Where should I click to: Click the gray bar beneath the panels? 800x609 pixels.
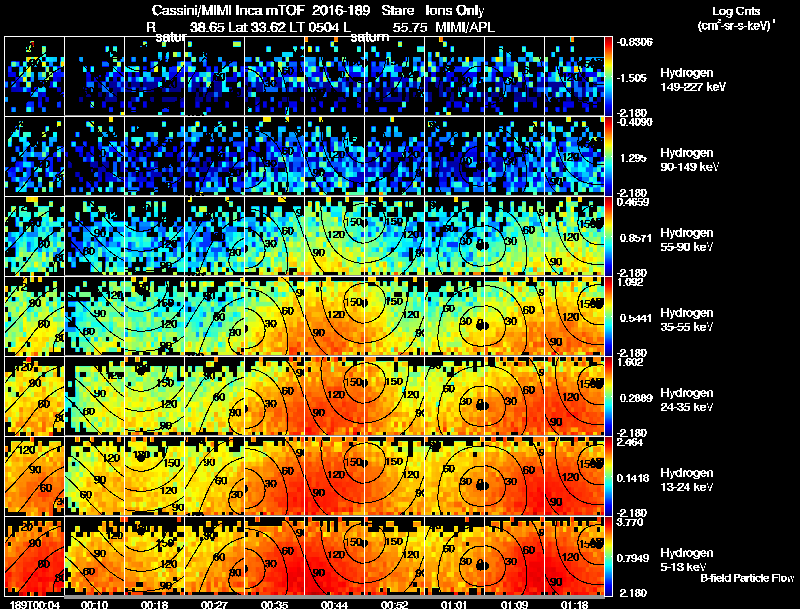point(335,596)
